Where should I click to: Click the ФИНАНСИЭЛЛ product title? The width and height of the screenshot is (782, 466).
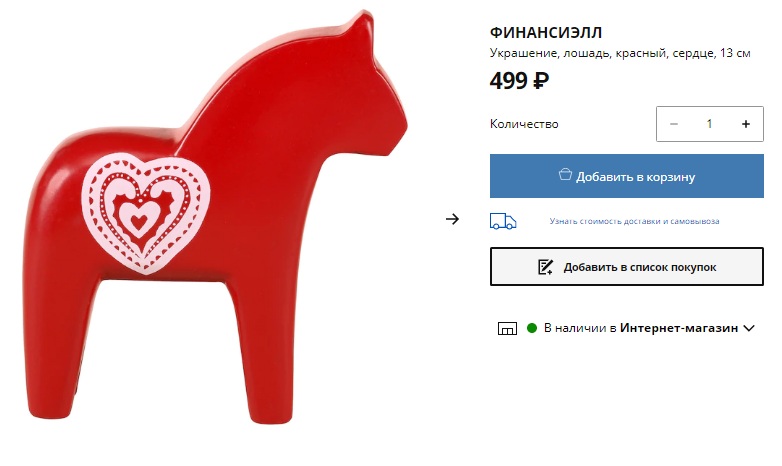(x=546, y=32)
